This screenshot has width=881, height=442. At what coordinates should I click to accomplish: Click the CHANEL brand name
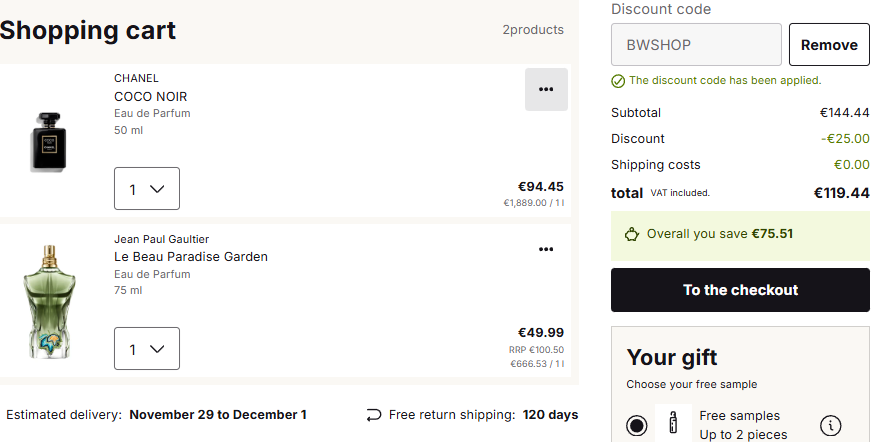point(136,78)
